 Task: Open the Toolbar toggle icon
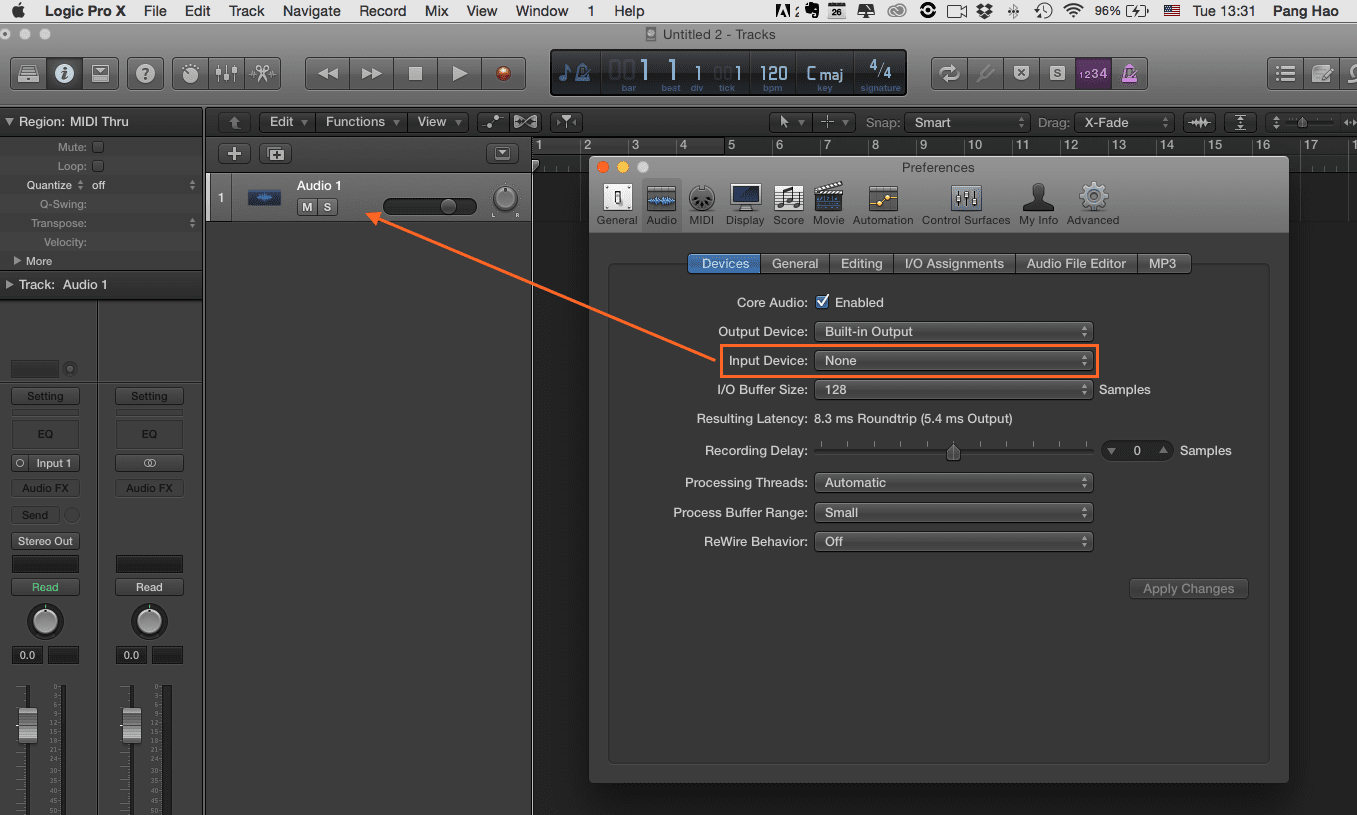coord(100,73)
